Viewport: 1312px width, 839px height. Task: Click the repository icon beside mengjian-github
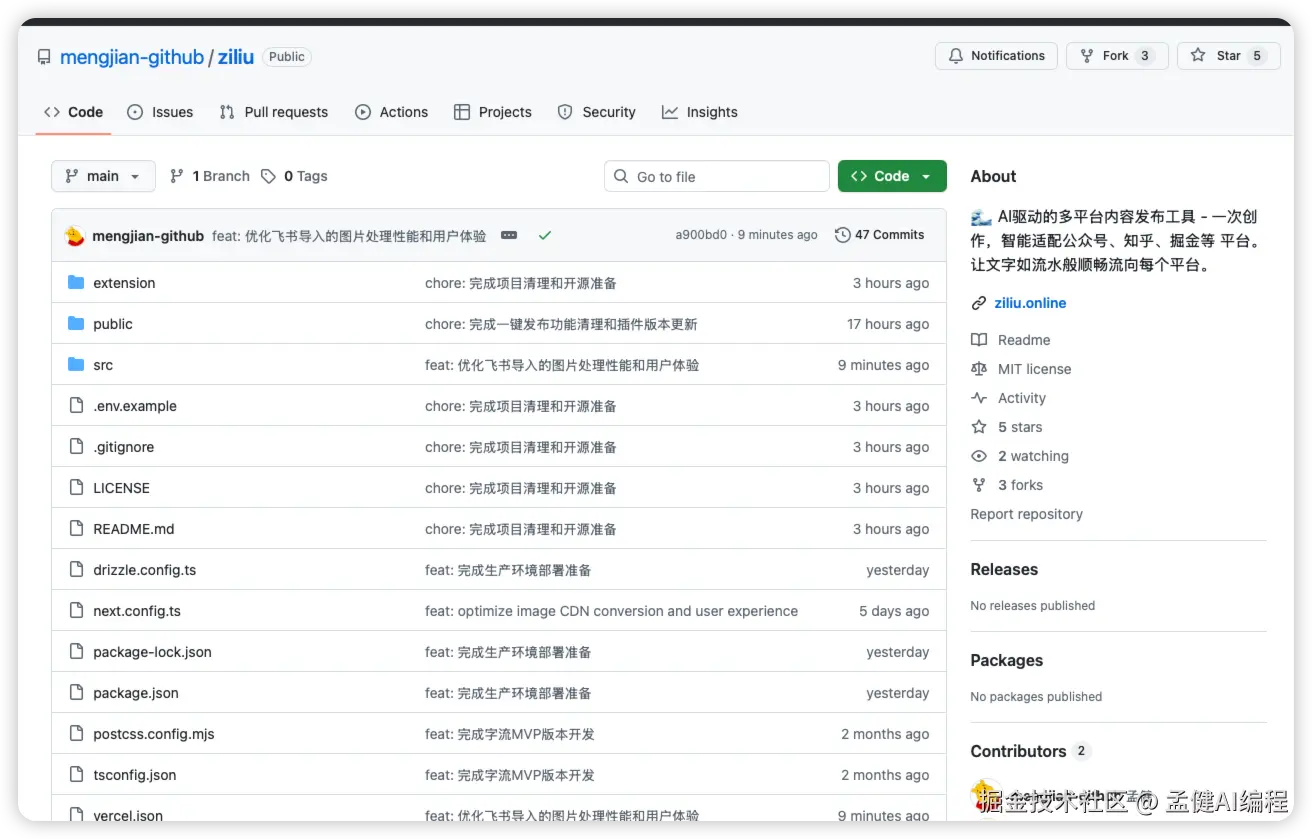[44, 57]
